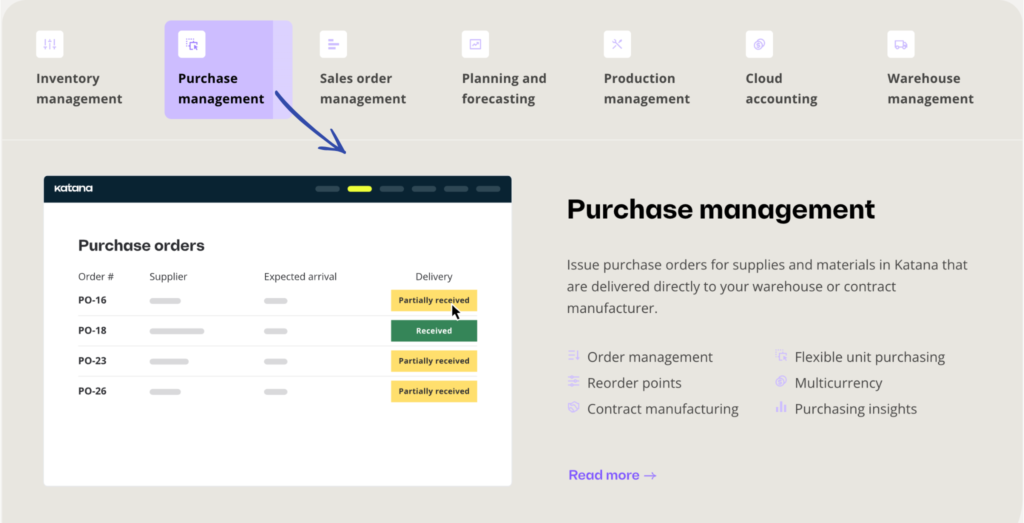Click Partially received badge for PO-26
This screenshot has width=1024, height=523.
(x=434, y=391)
